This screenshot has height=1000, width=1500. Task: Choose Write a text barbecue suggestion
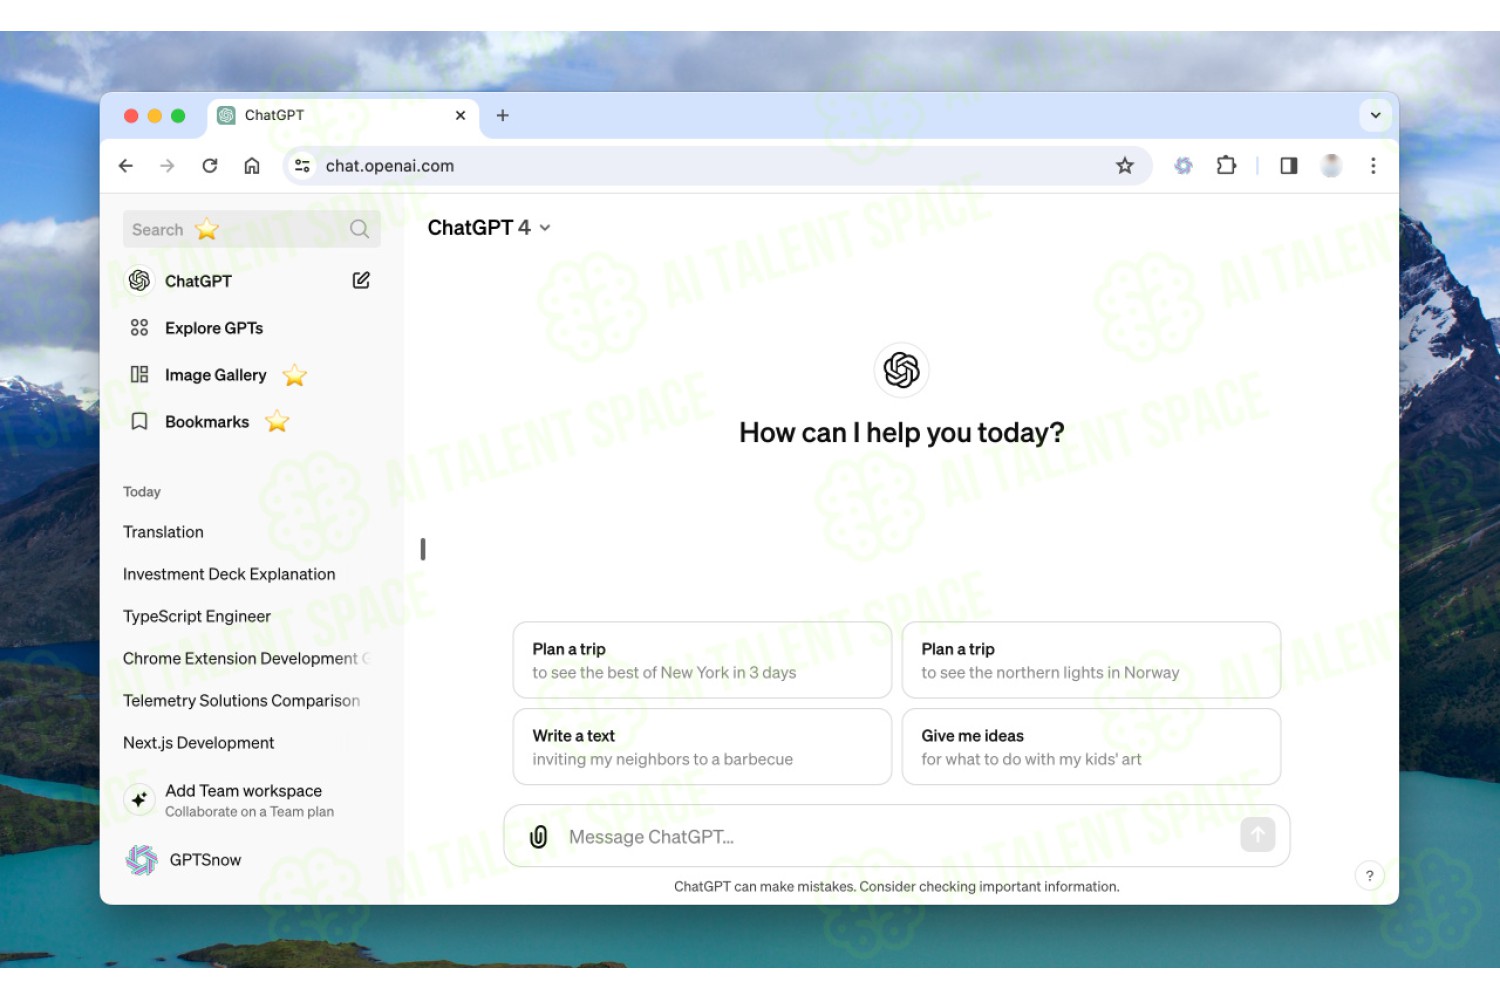702,747
